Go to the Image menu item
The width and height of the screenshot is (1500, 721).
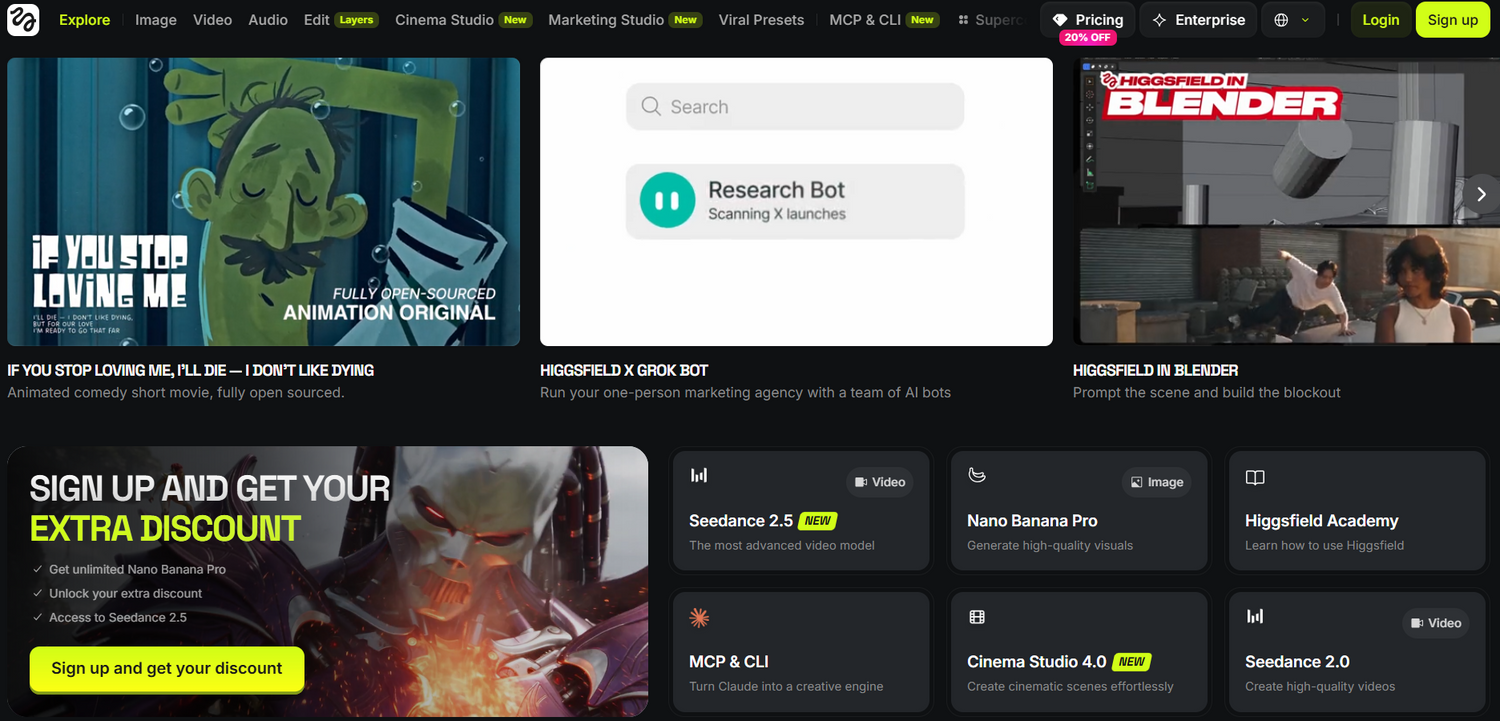(x=156, y=20)
